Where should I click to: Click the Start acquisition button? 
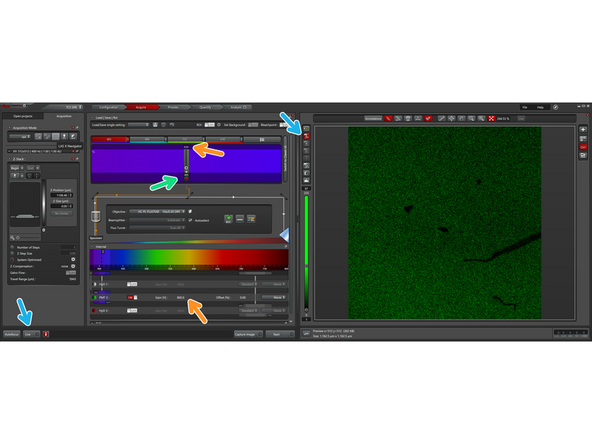click(280, 334)
